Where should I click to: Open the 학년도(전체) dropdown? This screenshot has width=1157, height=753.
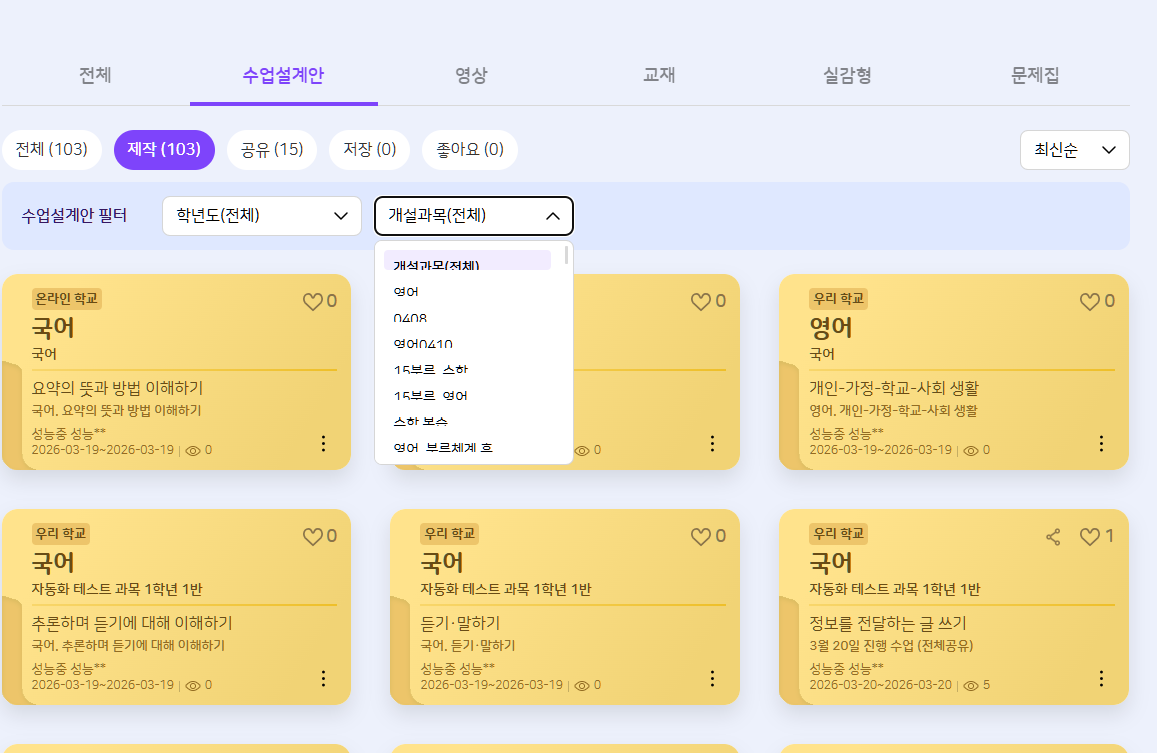click(261, 215)
